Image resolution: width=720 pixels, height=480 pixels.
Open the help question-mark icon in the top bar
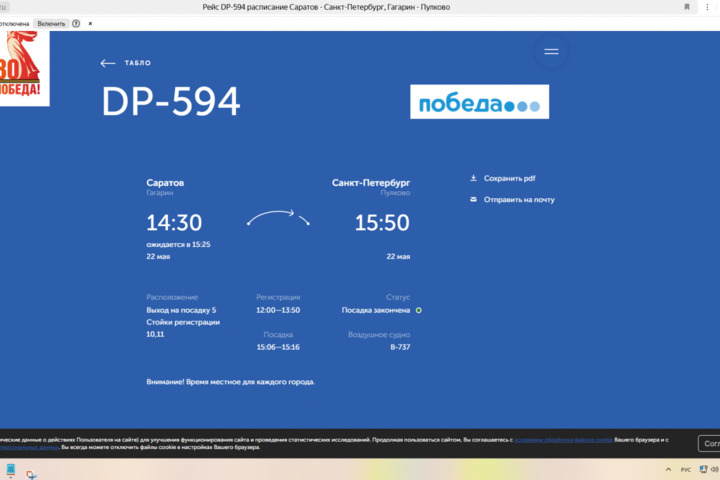tap(76, 23)
